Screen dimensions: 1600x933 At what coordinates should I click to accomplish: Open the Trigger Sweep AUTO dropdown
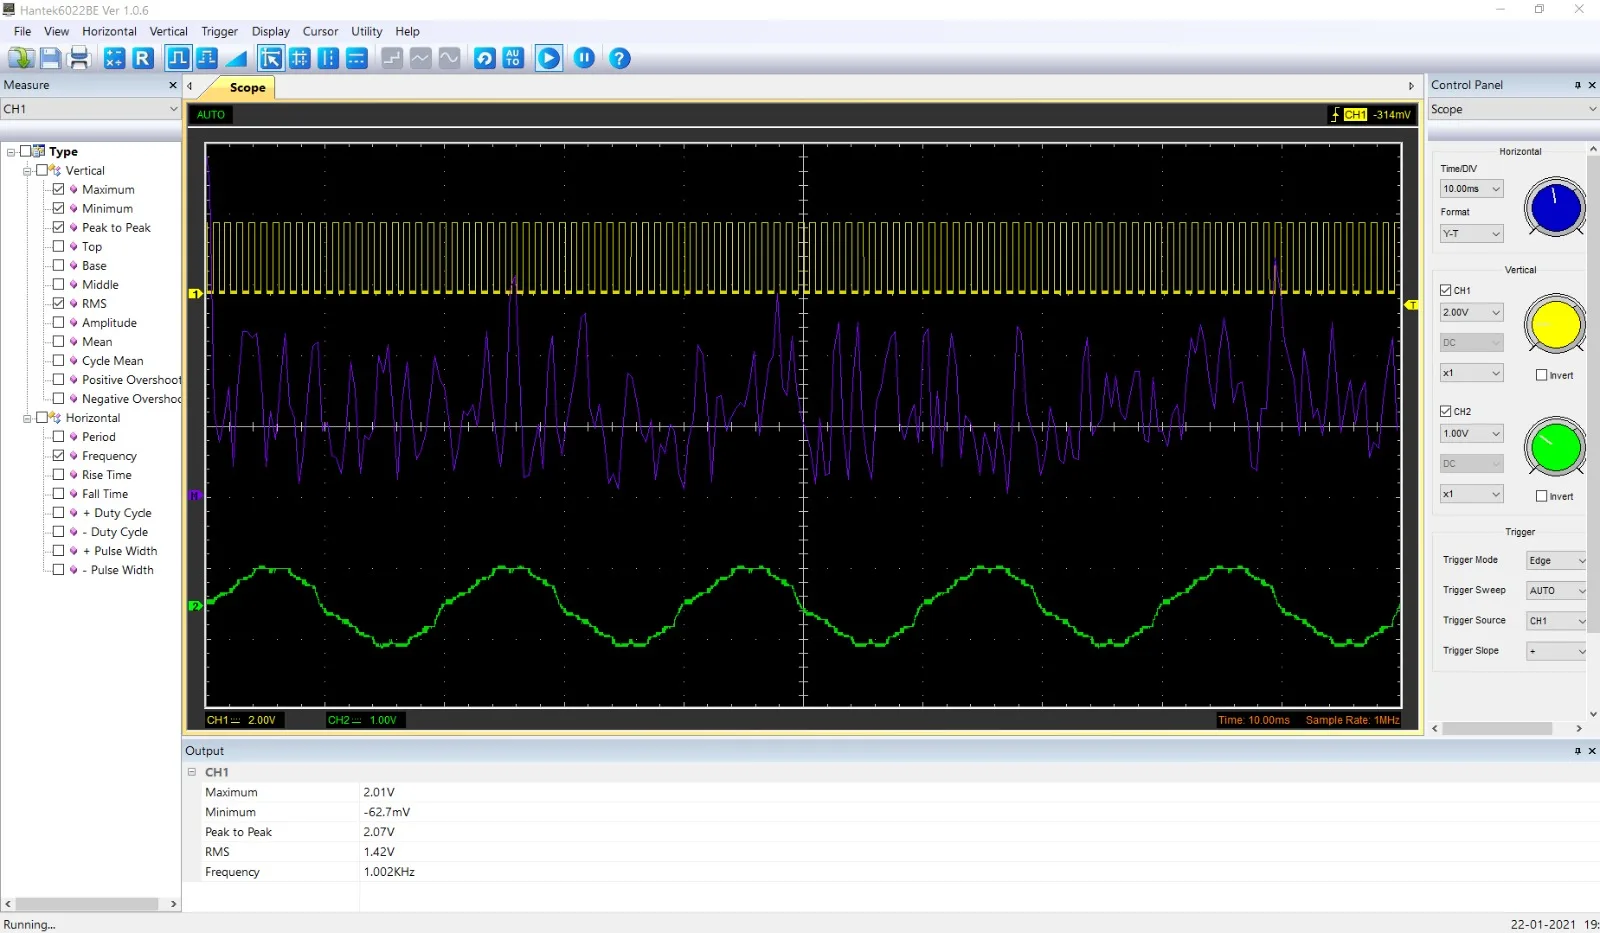pyautogui.click(x=1556, y=591)
